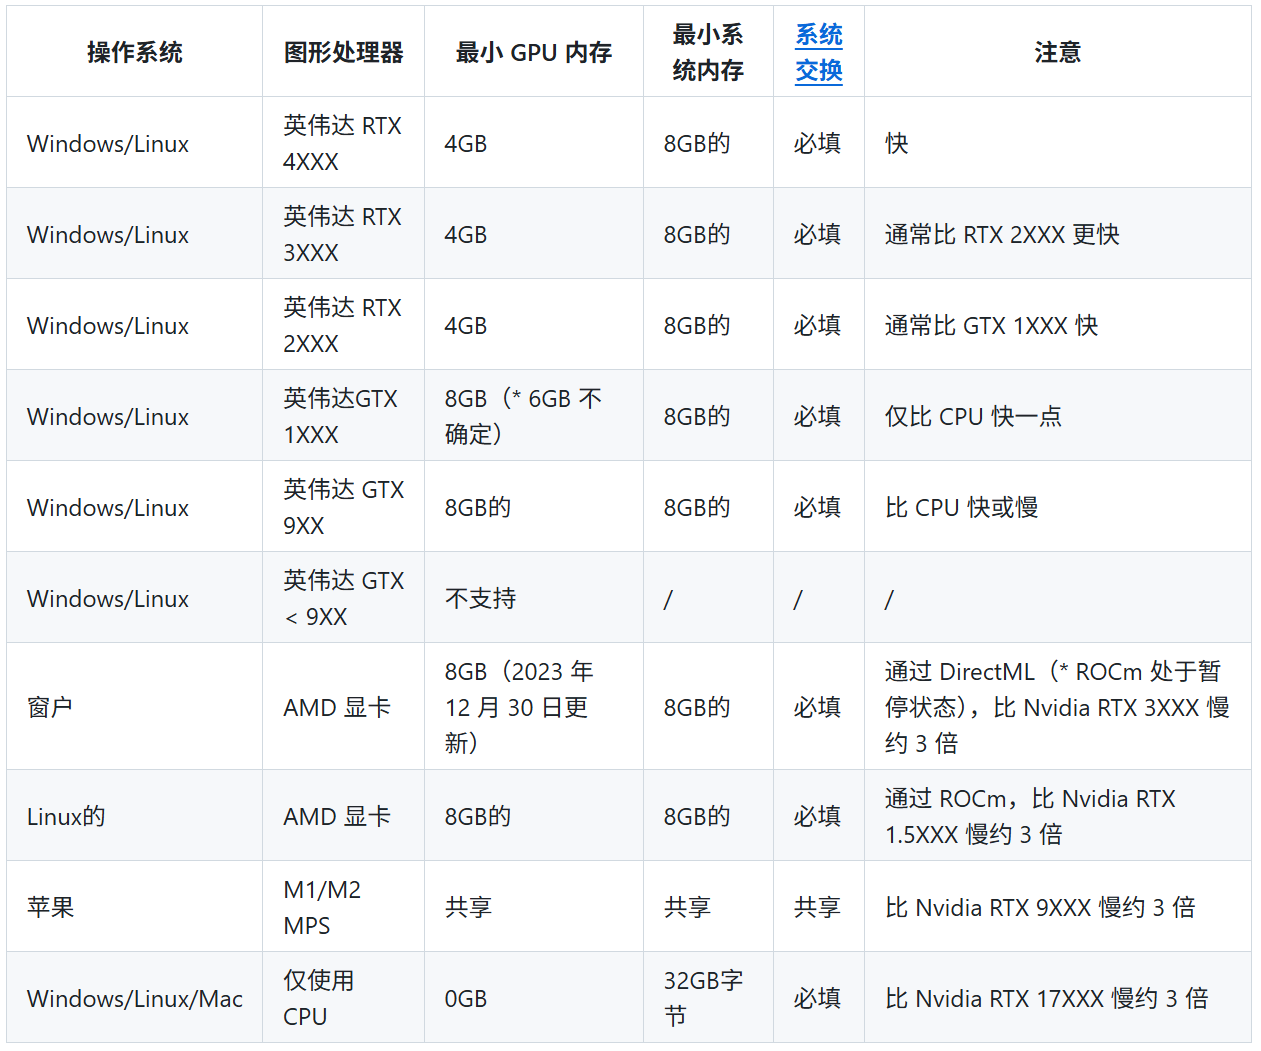This screenshot has width=1261, height=1051.
Task: Select the Windows/Linux/Mac cell
Action: pyautogui.click(x=135, y=998)
